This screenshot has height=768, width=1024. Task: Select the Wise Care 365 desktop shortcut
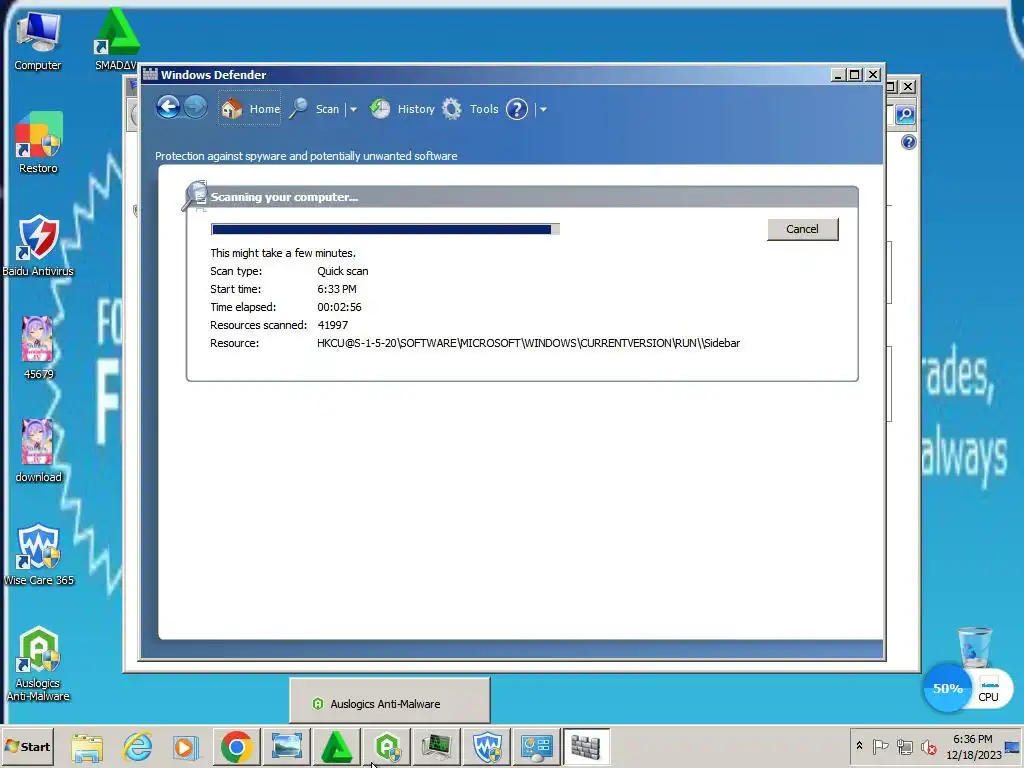[38, 554]
